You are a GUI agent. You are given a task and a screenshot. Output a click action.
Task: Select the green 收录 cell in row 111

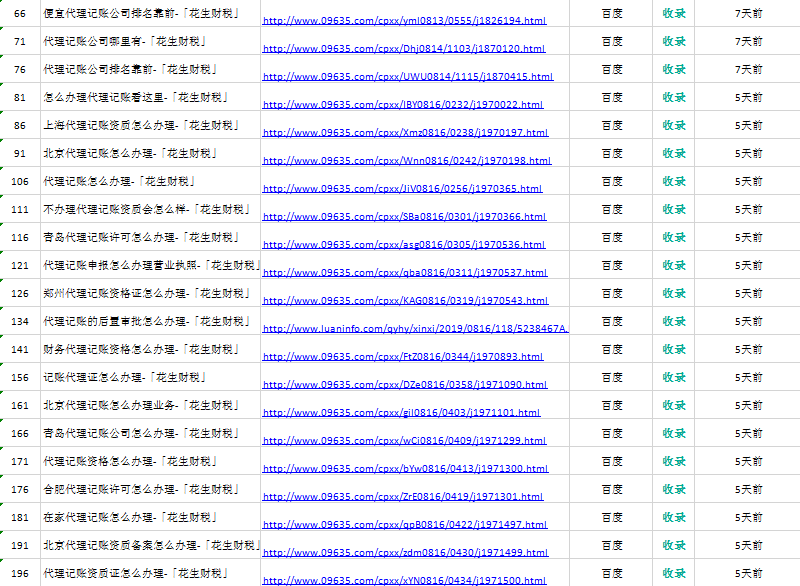pyautogui.click(x=673, y=210)
